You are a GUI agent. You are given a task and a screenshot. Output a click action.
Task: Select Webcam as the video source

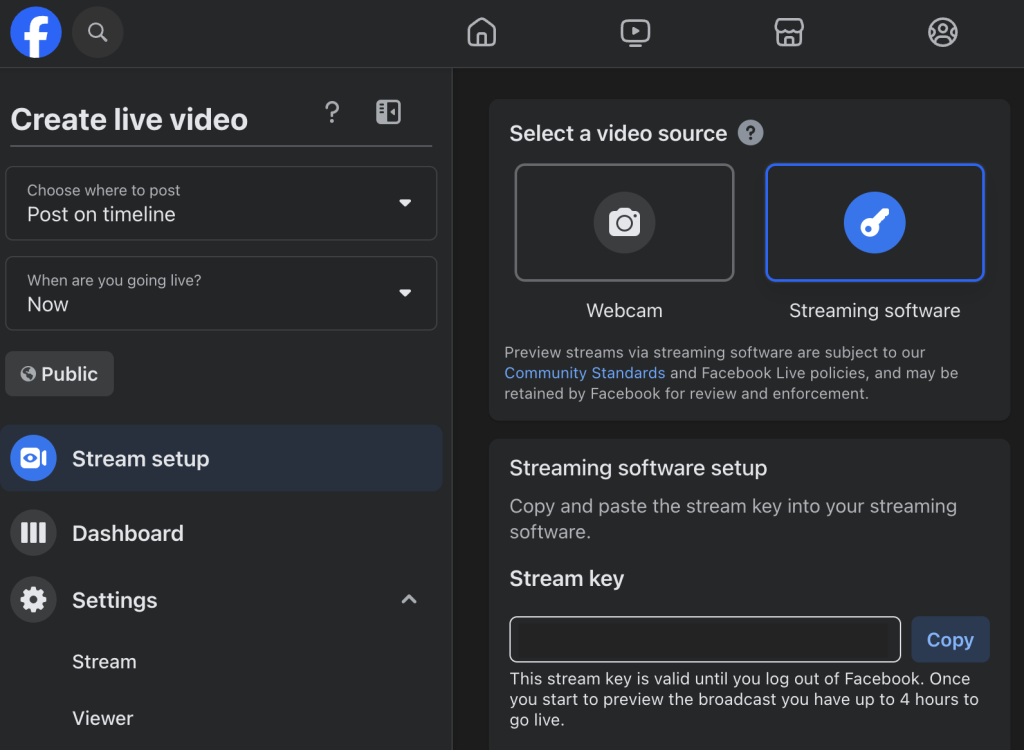(x=624, y=222)
